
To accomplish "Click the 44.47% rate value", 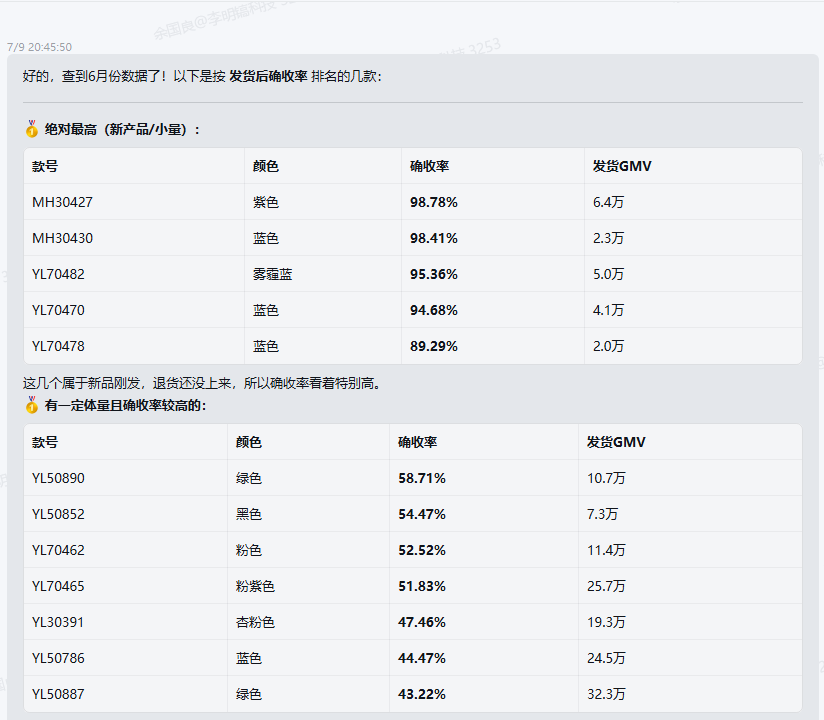I will tap(421, 658).
